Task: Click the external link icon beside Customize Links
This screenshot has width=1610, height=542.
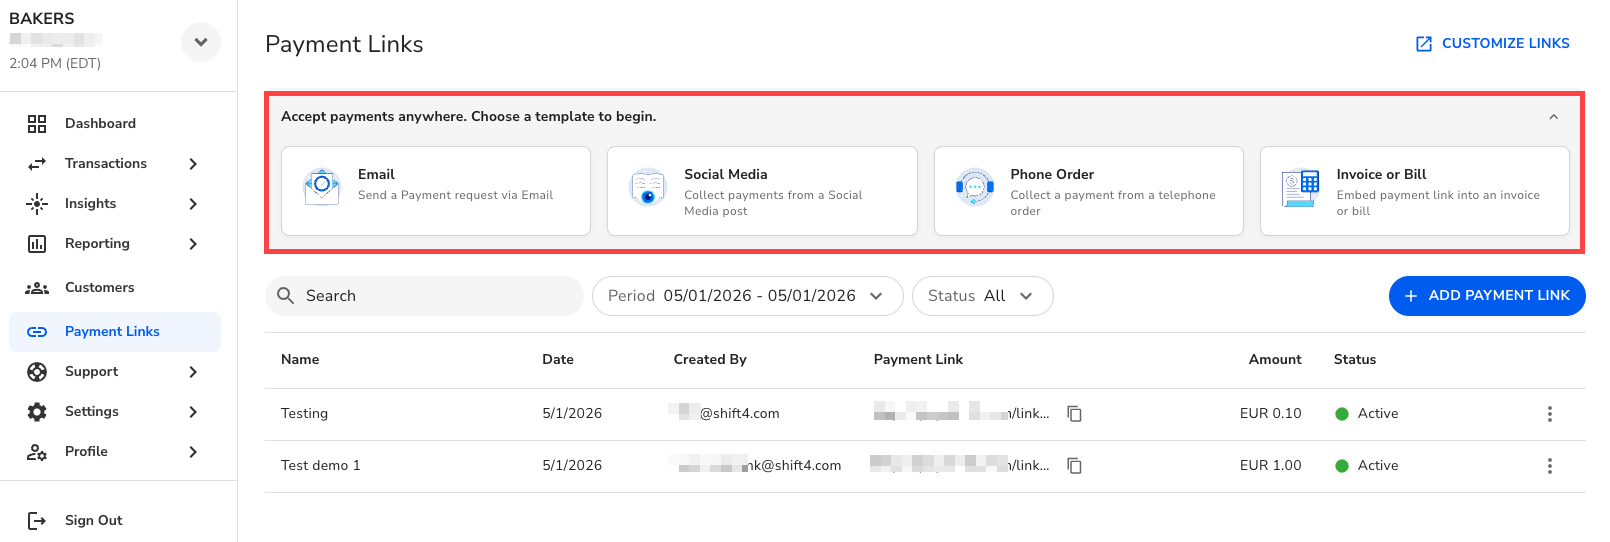Action: (1424, 44)
